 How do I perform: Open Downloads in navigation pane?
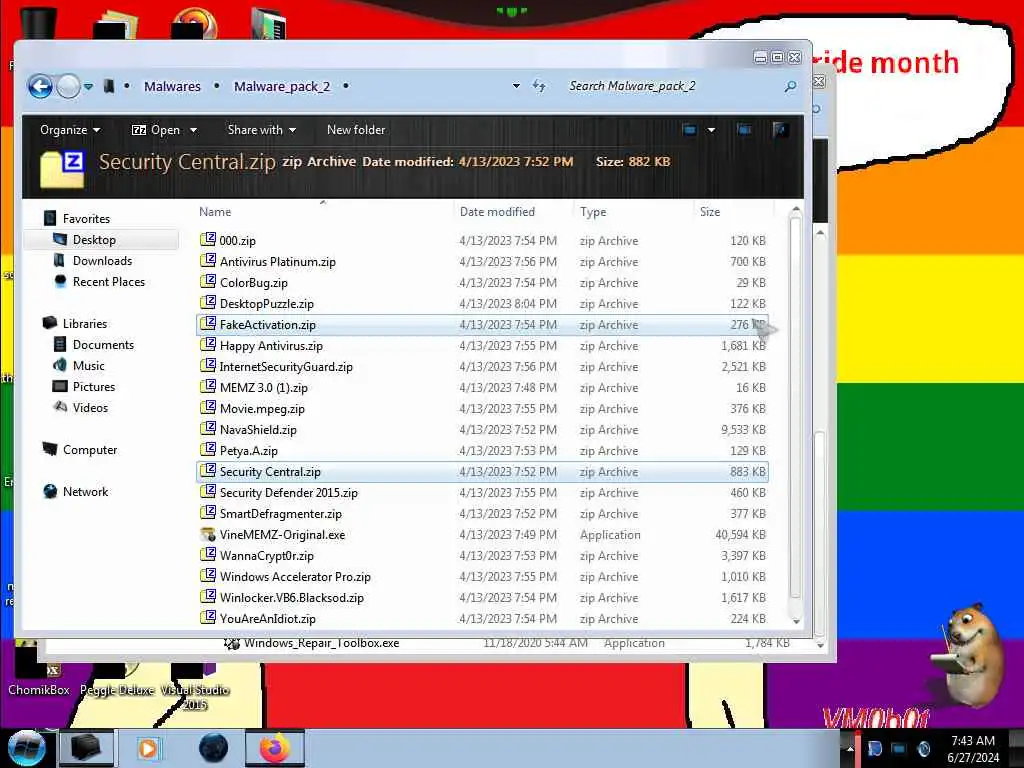[103, 261]
